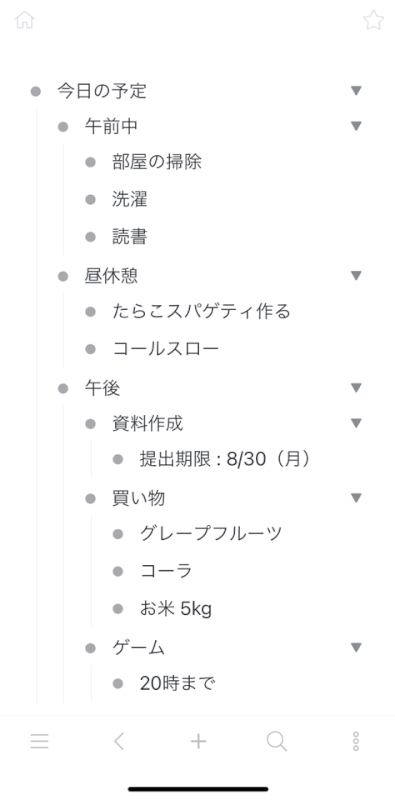Image resolution: width=395 pixels, height=800 pixels.
Task: Collapse the 午後 section
Action: coord(356,388)
